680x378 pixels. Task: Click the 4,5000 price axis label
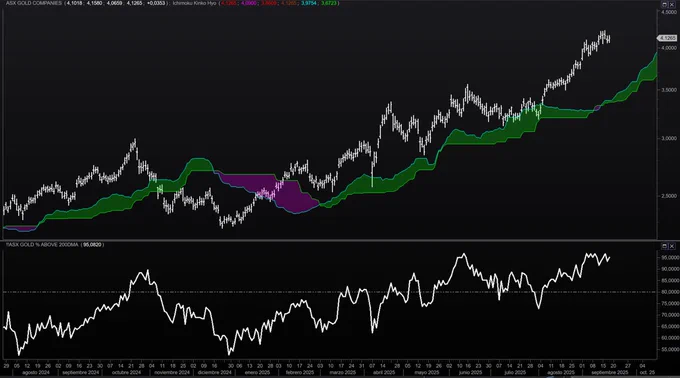click(x=668, y=12)
